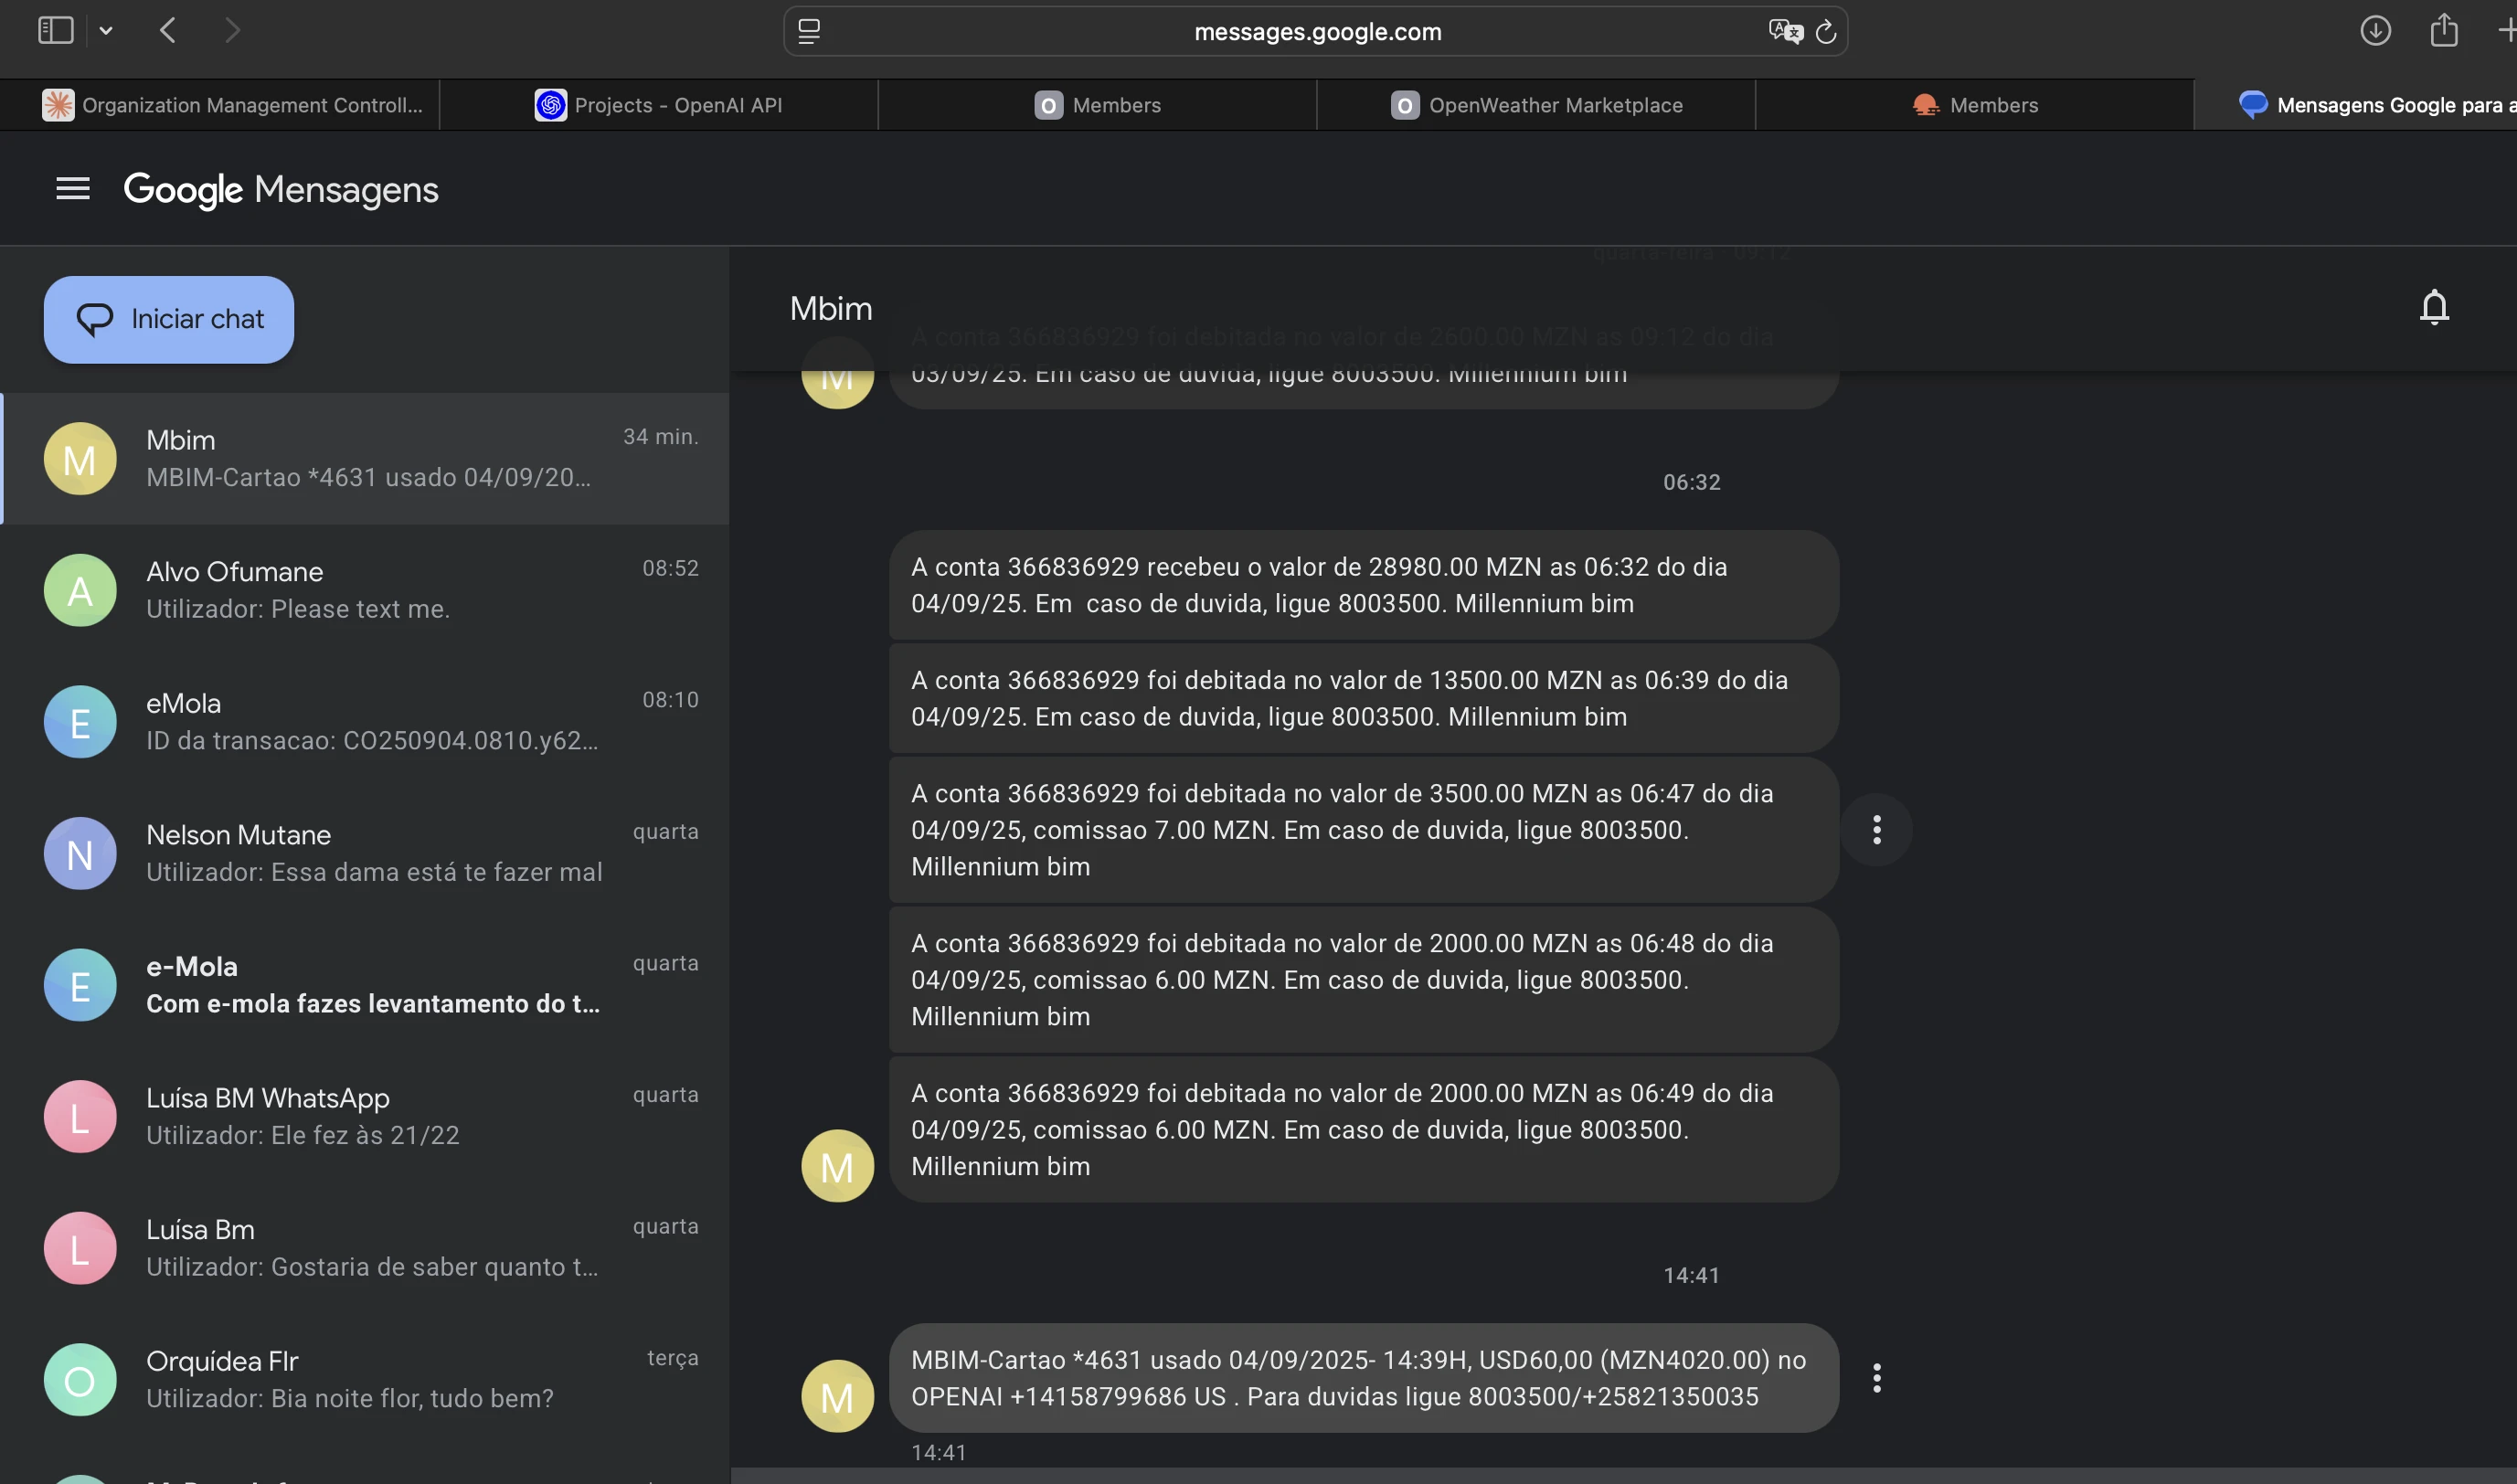The image size is (2517, 1484).
Task: Click the Safari share icon
Action: [x=2443, y=31]
